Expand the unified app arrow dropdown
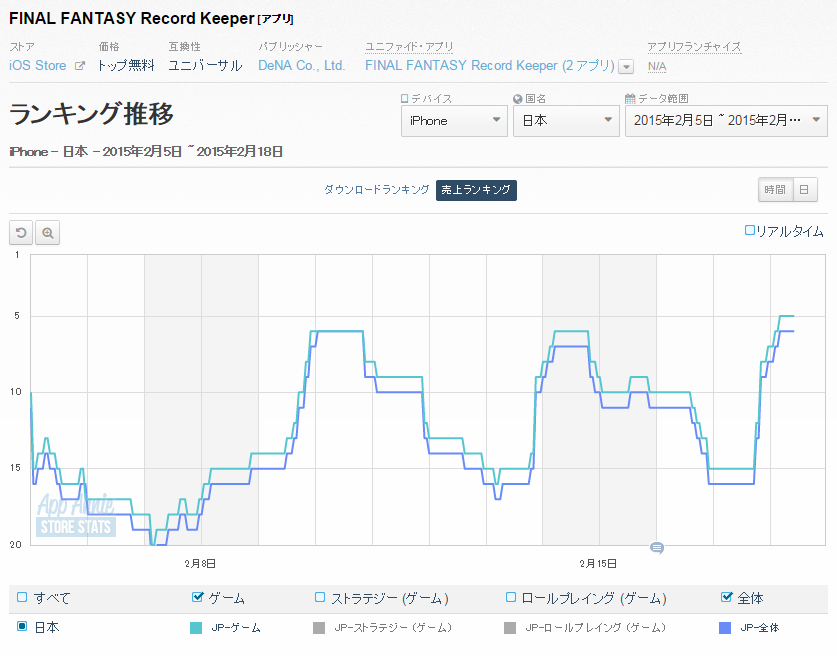This screenshot has height=656, width=837. (x=626, y=67)
